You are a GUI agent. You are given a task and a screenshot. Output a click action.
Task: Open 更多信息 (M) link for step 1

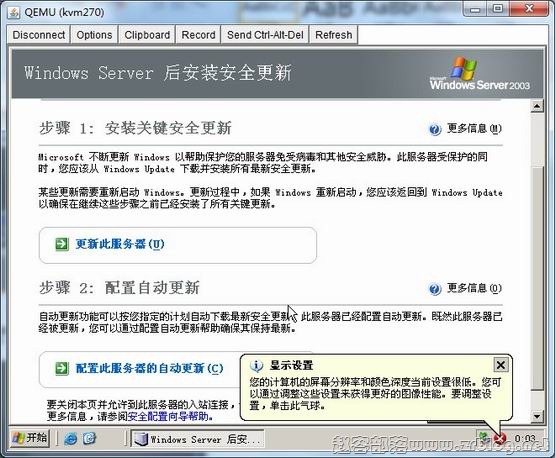point(474,128)
